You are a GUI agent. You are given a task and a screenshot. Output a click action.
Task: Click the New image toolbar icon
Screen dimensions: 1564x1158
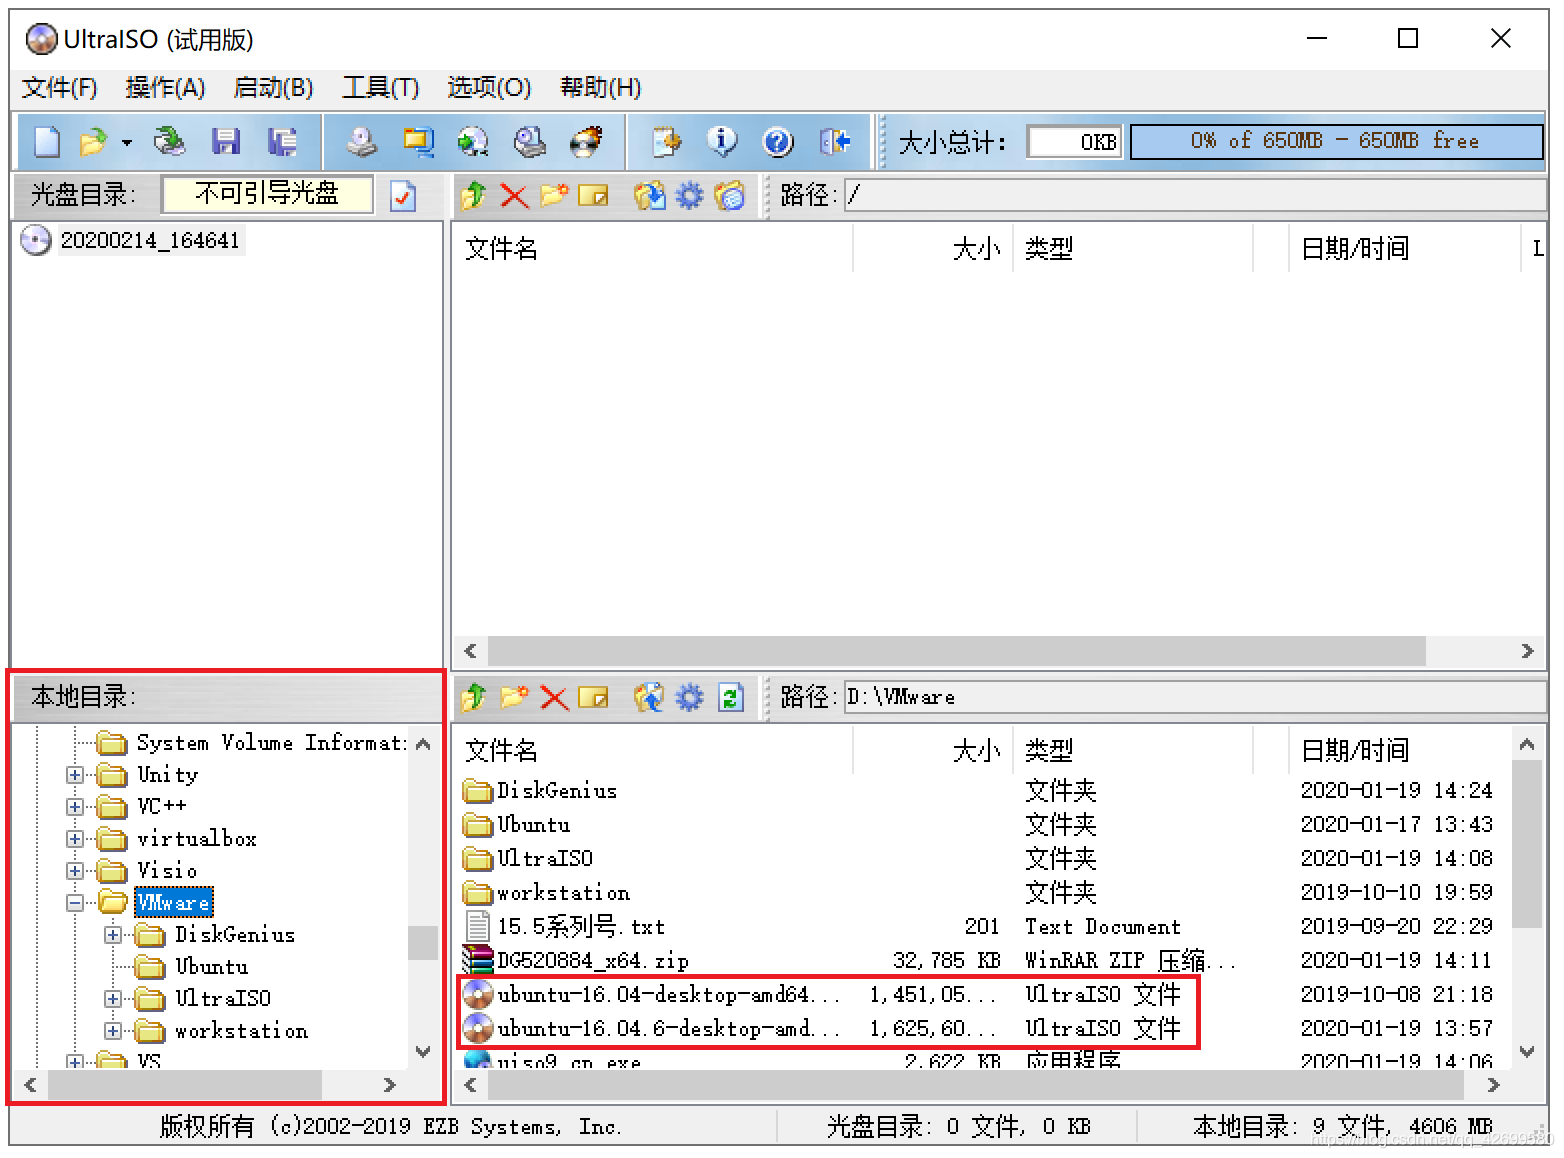47,142
